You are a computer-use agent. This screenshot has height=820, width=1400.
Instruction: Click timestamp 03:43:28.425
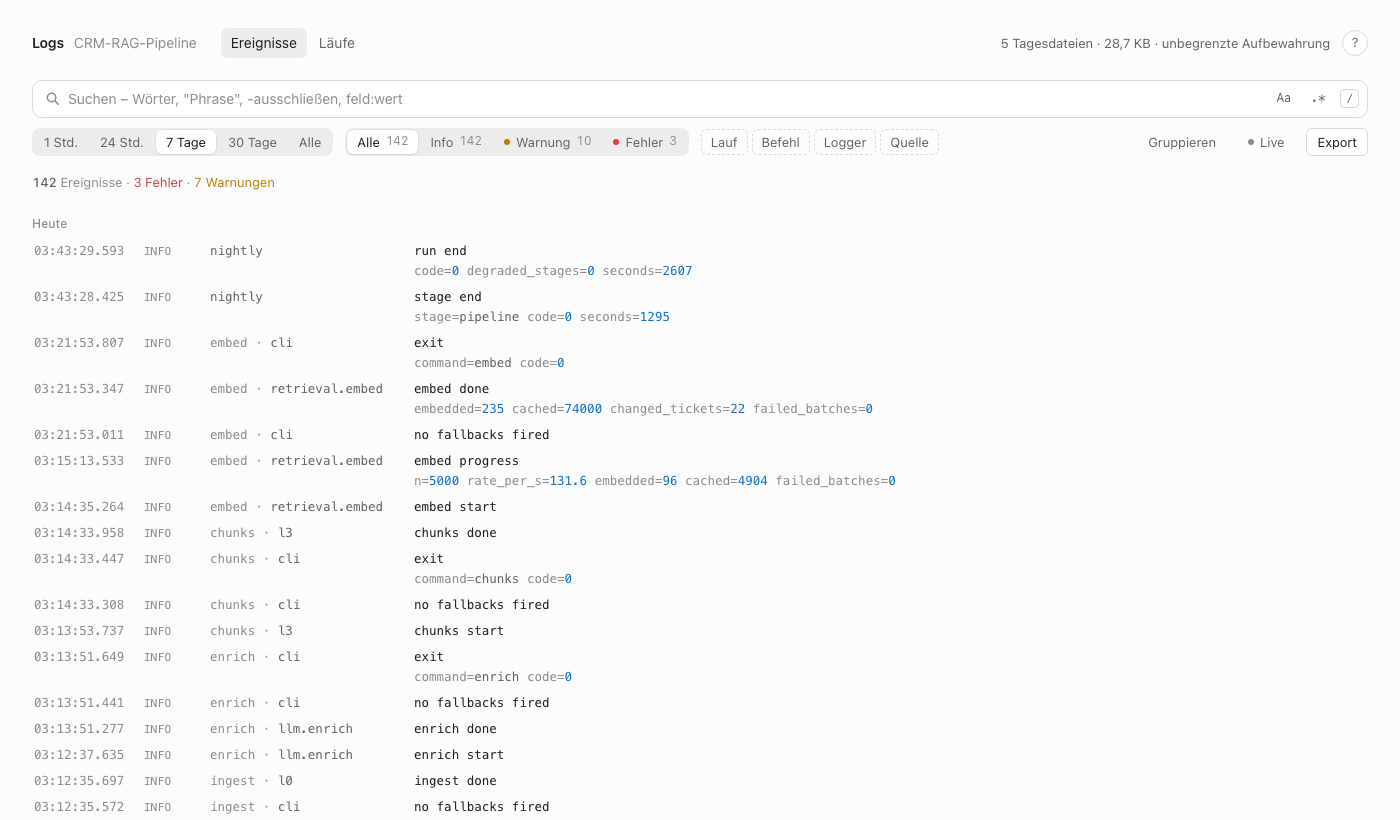tap(79, 297)
